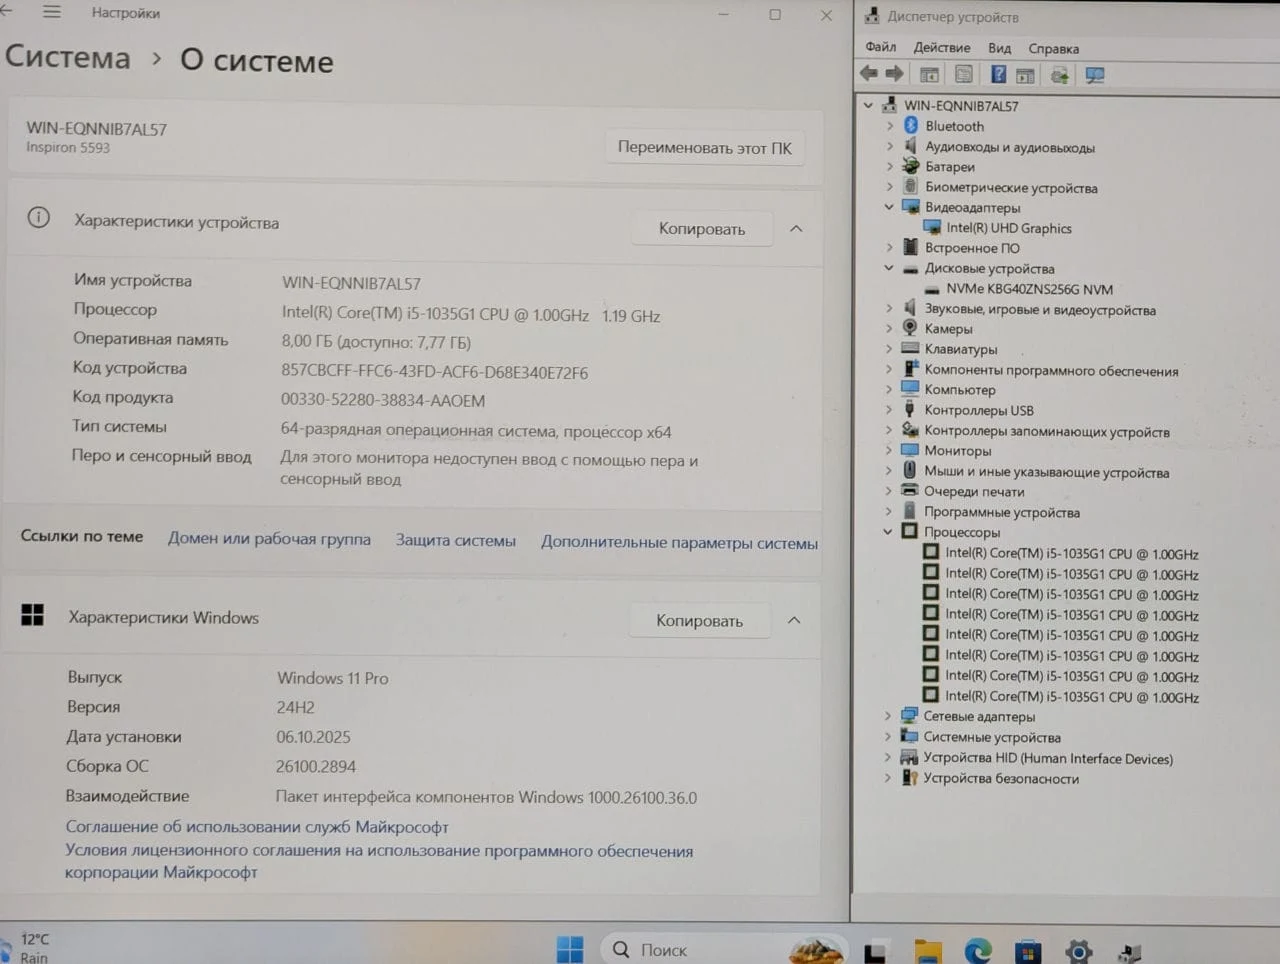The height and width of the screenshot is (964, 1280).
Task: Click the Система breadcrumb in Settings header
Action: click(67, 57)
